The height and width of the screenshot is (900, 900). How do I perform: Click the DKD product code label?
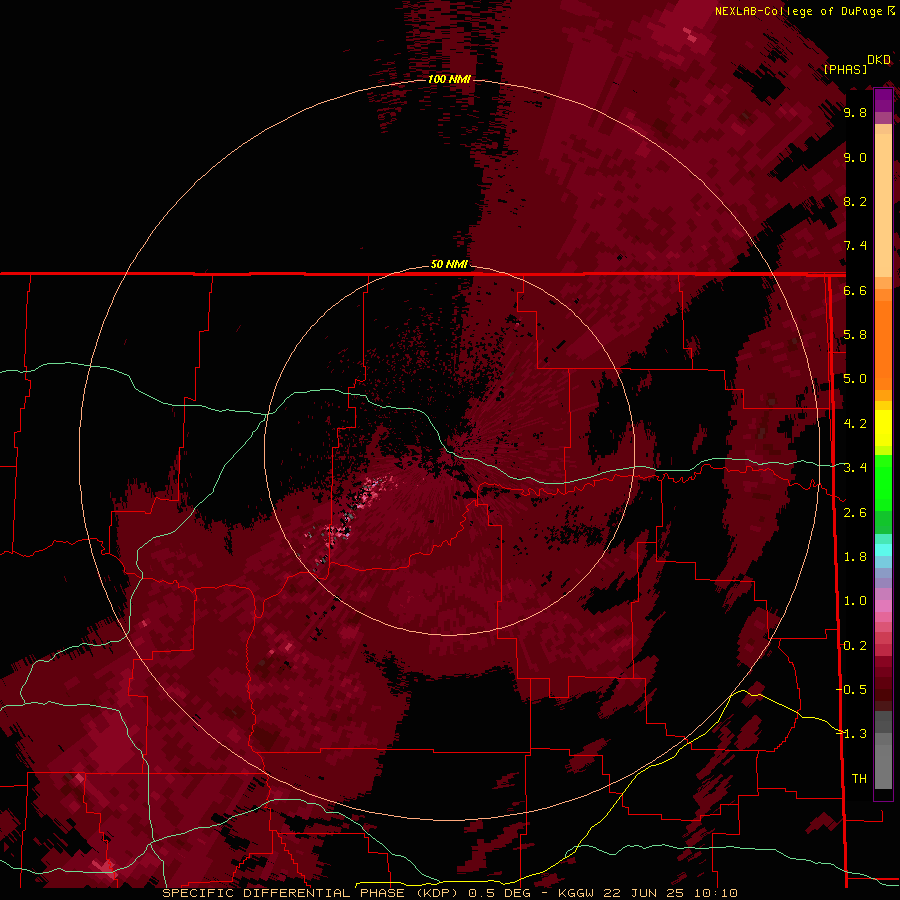pos(878,60)
